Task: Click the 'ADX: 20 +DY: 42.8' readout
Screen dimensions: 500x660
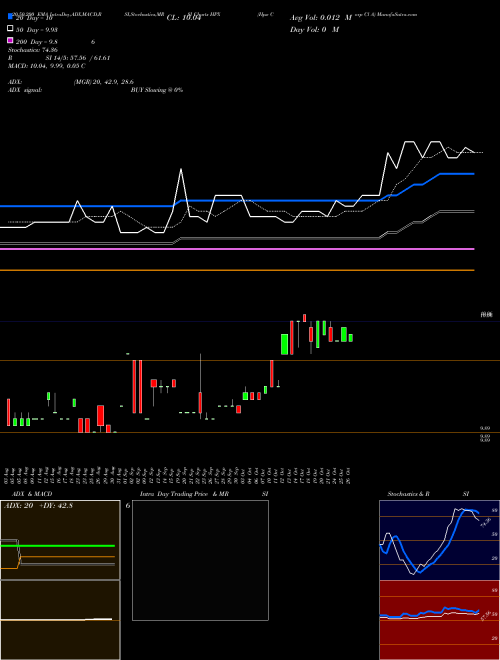Action: point(38,506)
